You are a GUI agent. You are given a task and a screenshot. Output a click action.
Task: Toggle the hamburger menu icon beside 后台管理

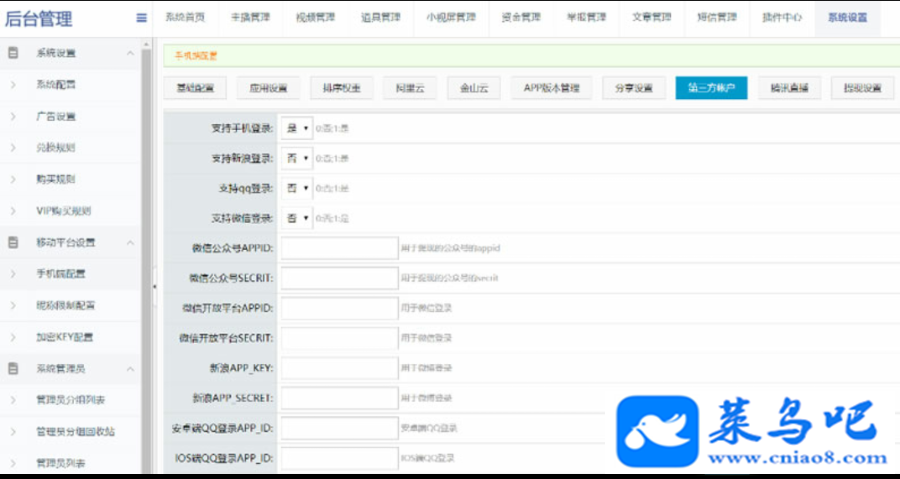pyautogui.click(x=141, y=18)
